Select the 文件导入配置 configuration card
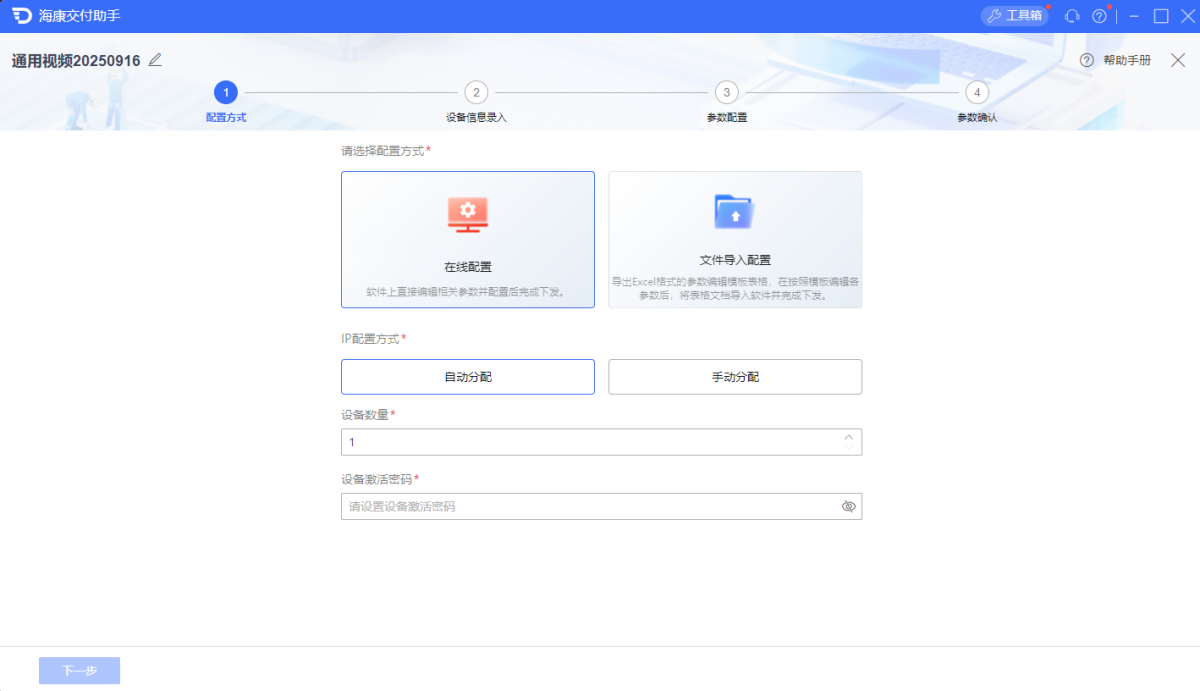This screenshot has width=1200, height=691. pyautogui.click(x=734, y=239)
